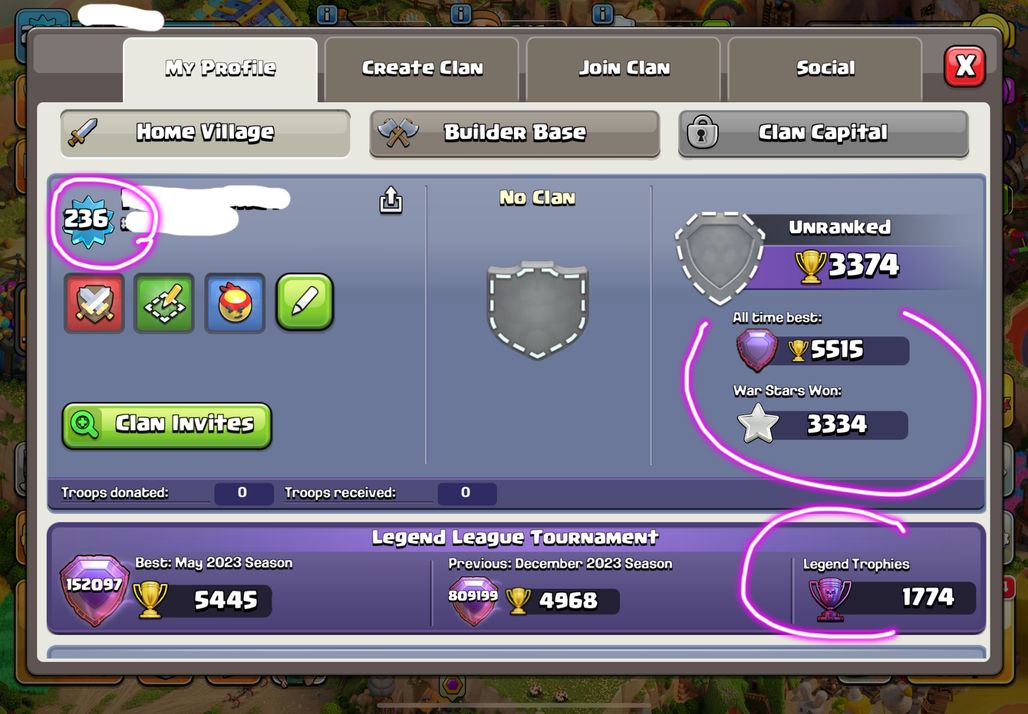Go to the Social tab
The image size is (1028, 714).
point(825,68)
